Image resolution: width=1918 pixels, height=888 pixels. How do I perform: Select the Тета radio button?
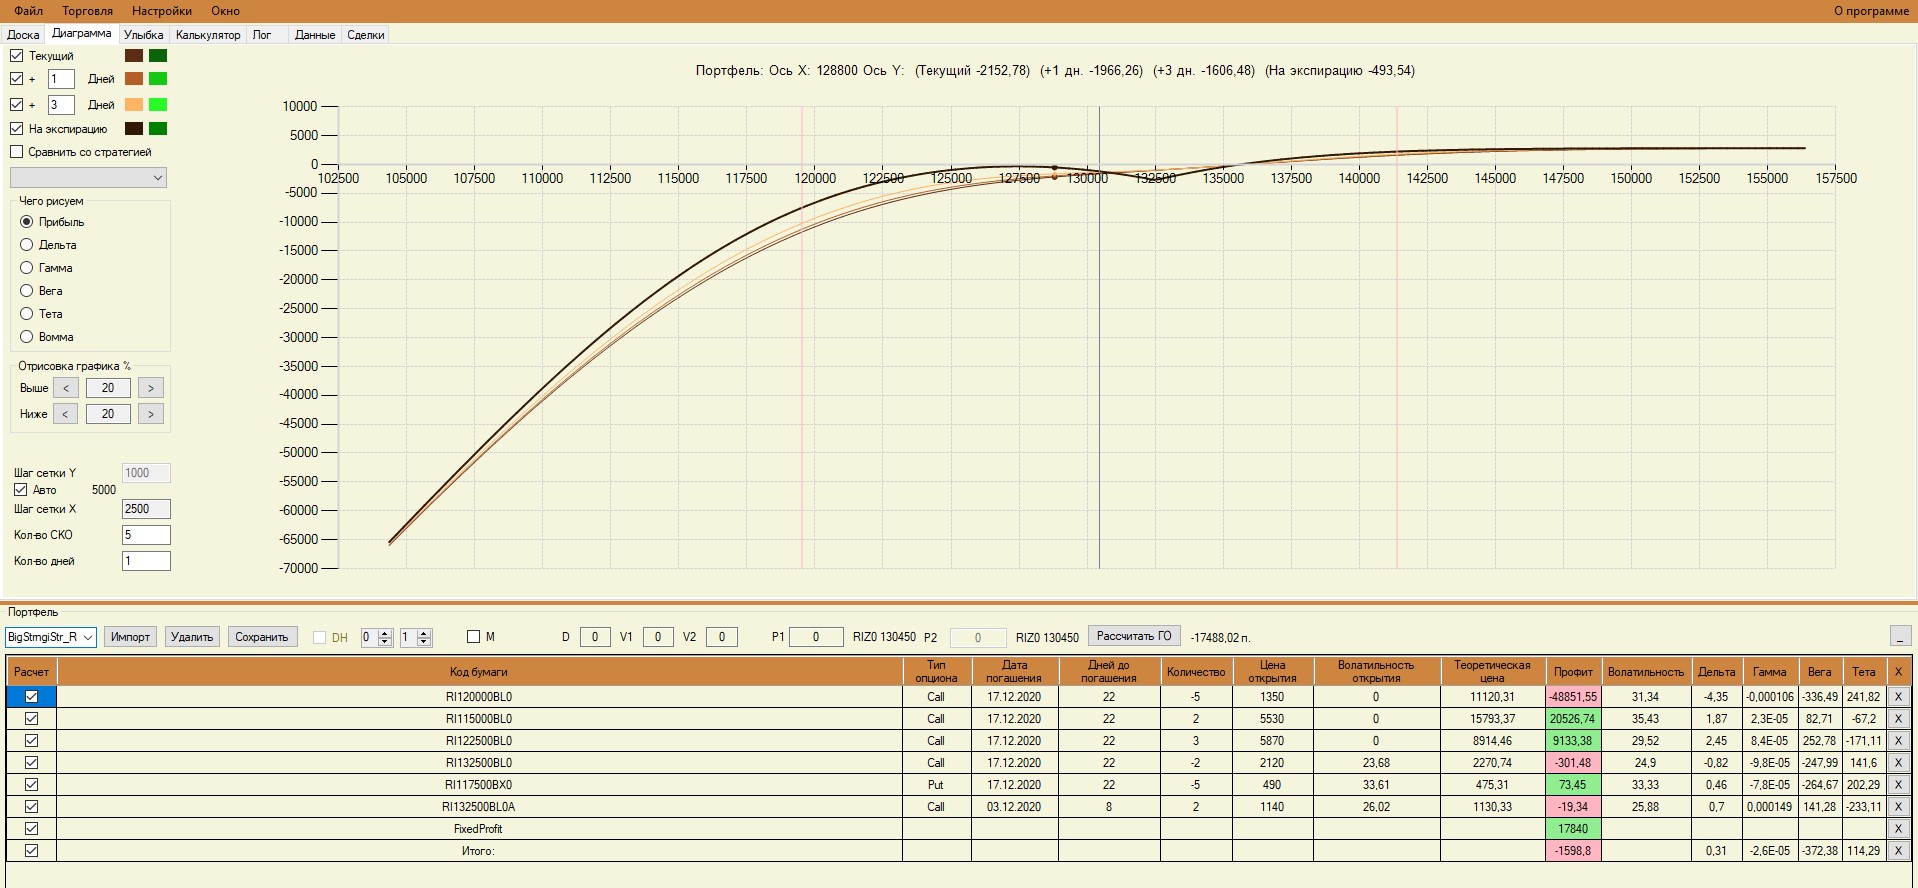(x=27, y=314)
